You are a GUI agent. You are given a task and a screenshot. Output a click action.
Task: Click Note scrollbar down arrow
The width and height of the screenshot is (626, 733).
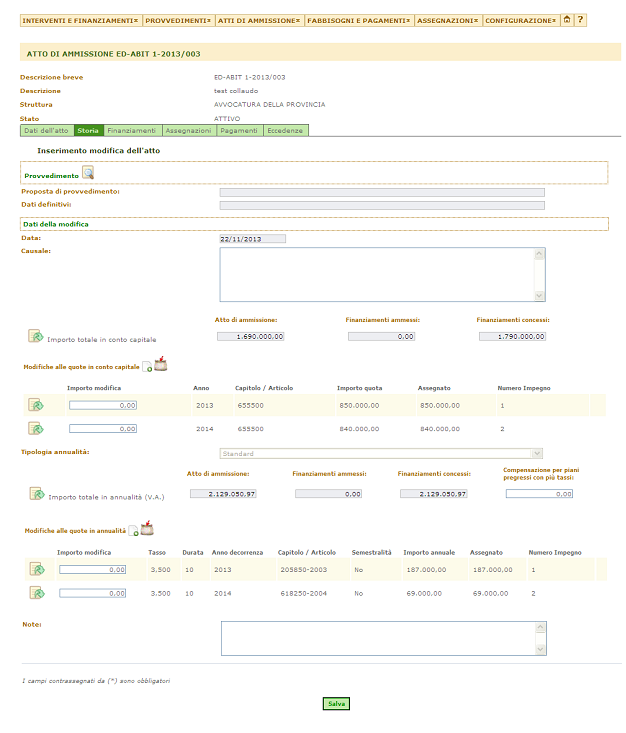coord(540,649)
